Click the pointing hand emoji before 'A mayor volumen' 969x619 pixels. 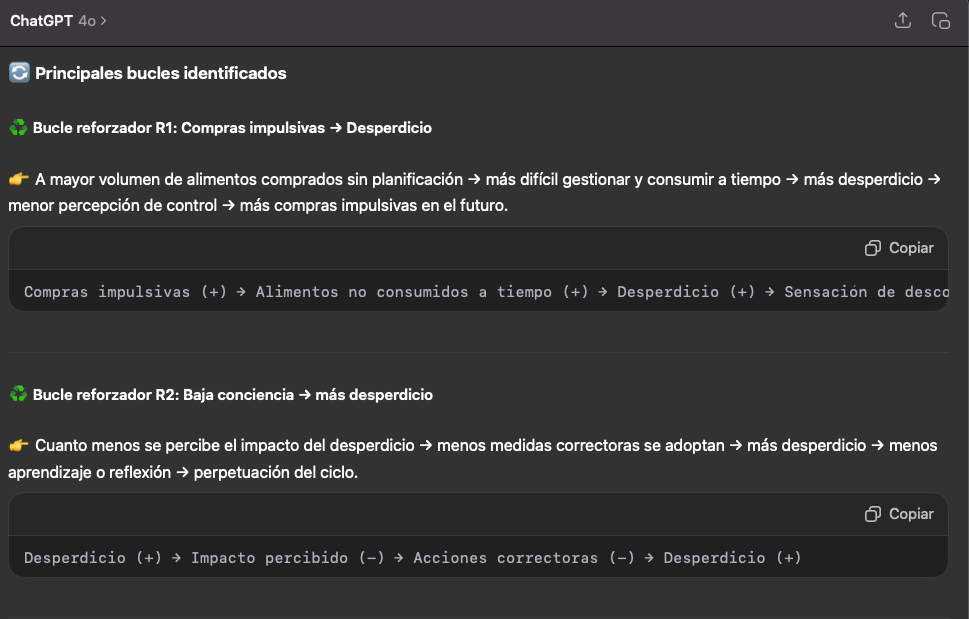click(19, 180)
